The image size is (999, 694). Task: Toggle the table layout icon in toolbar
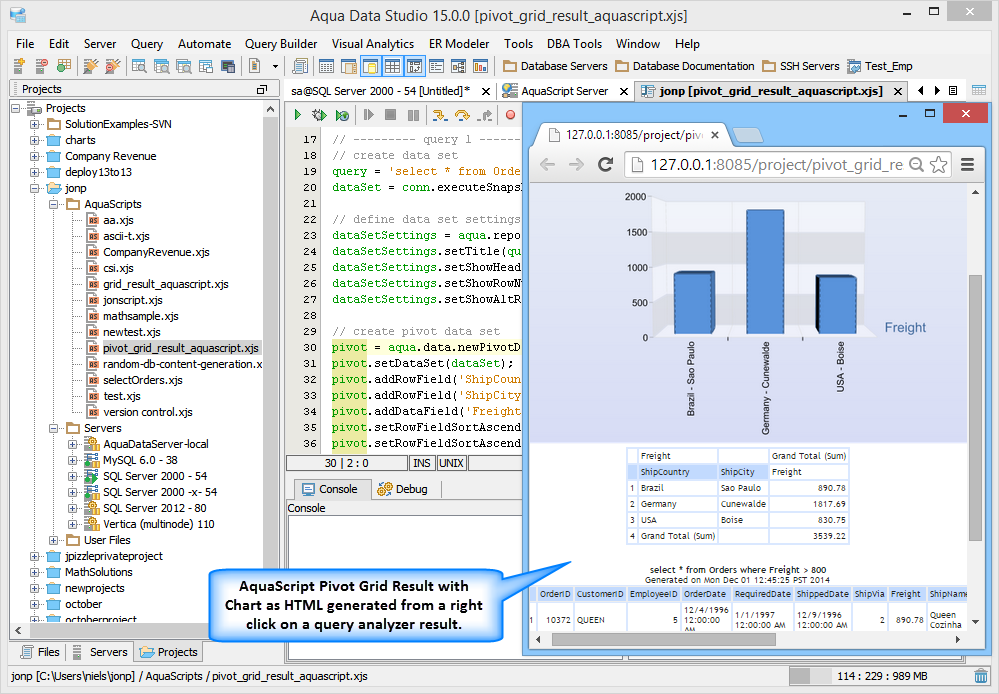pos(326,66)
